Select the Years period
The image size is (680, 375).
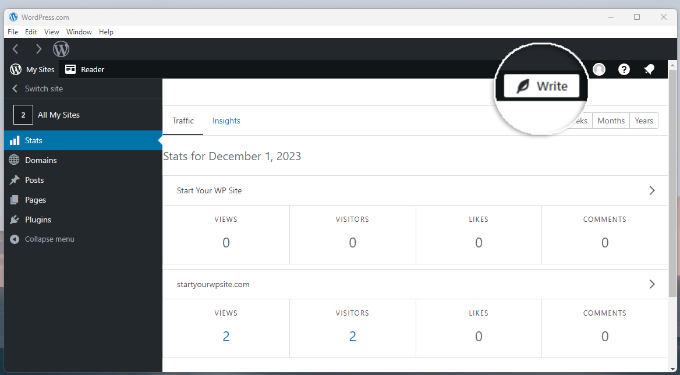(644, 121)
